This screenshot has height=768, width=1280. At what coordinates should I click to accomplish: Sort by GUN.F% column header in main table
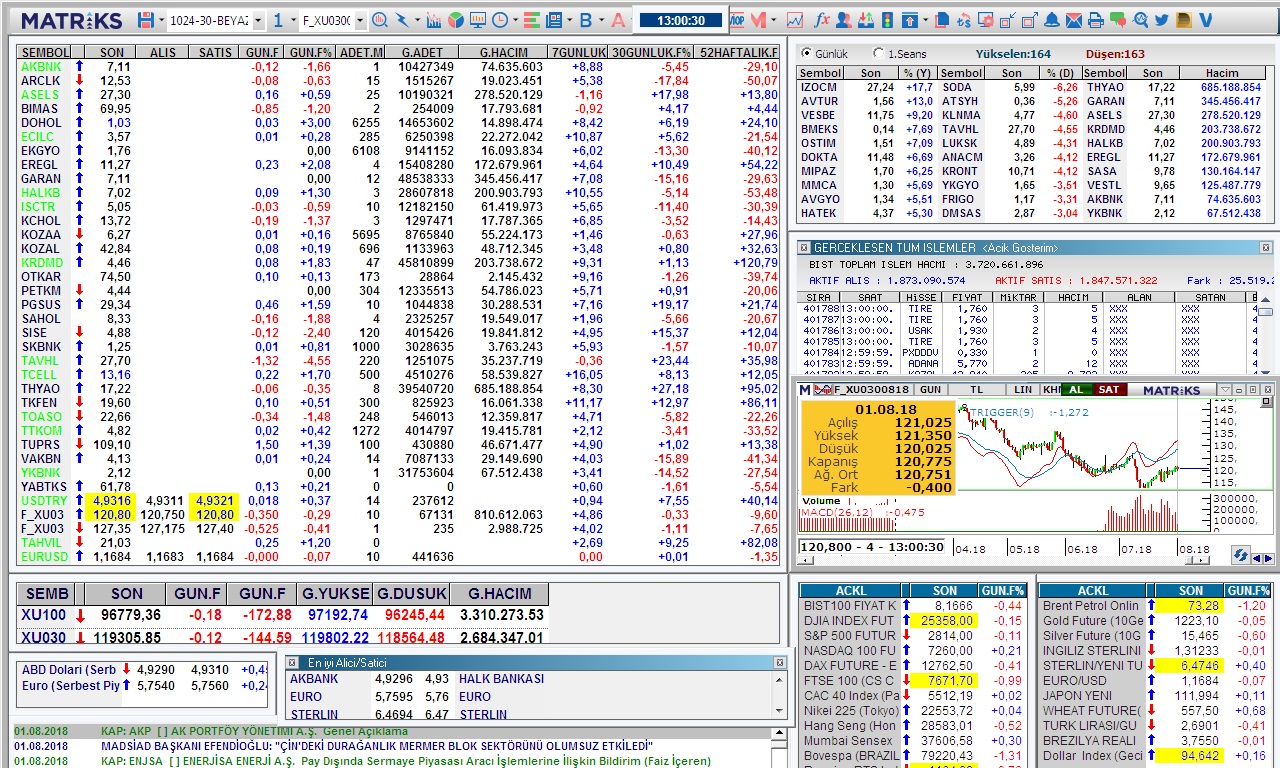[310, 52]
